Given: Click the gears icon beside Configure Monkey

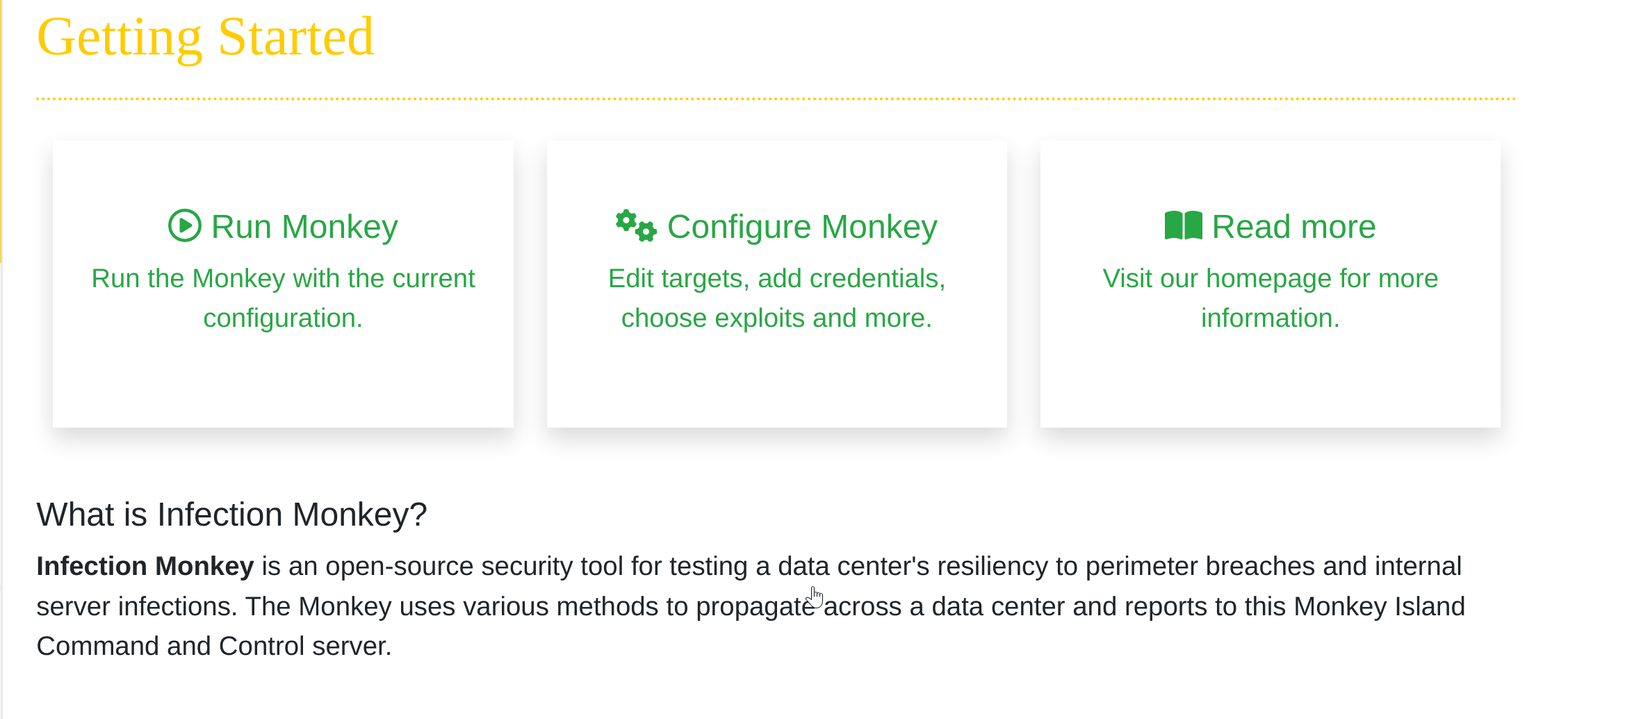Looking at the screenshot, I should [x=636, y=226].
